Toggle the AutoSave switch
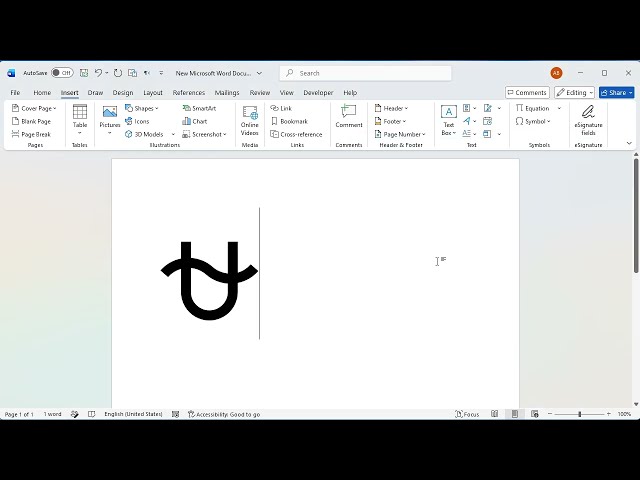Viewport: 640px width, 480px height. point(62,73)
